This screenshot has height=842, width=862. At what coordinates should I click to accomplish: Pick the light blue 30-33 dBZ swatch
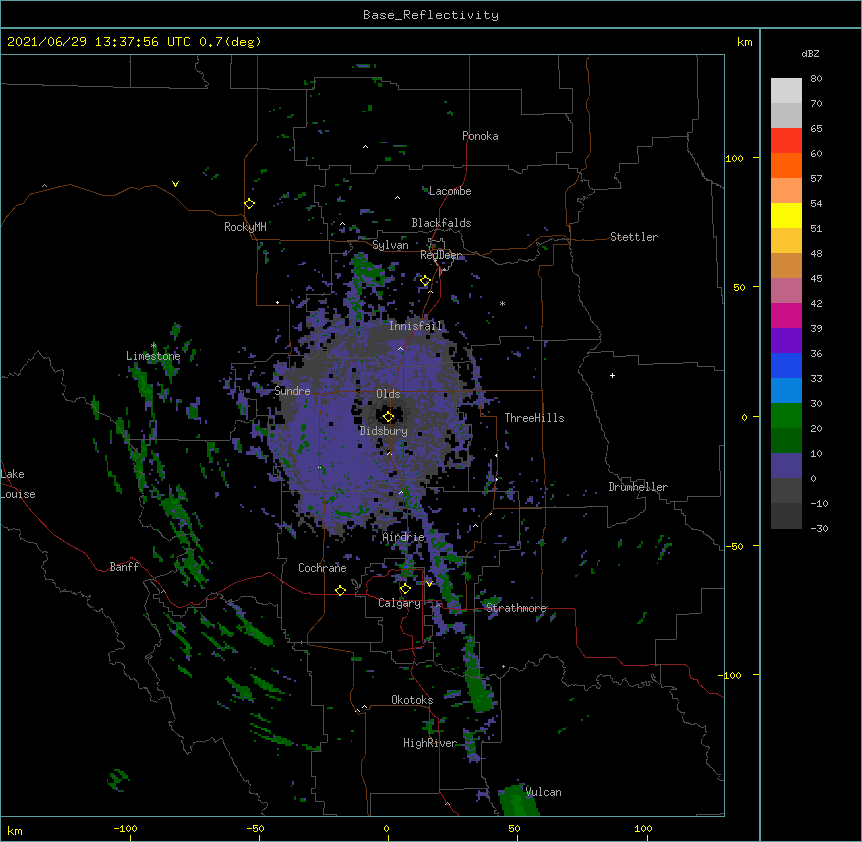coord(786,391)
